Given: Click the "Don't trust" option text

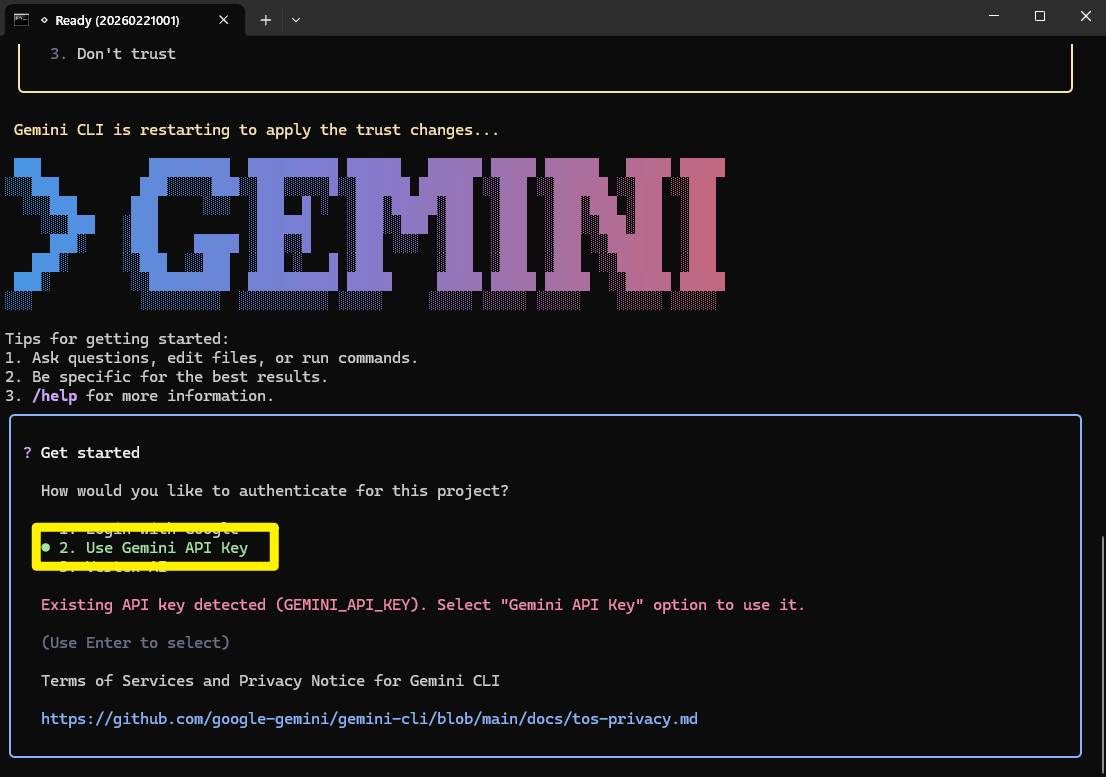Looking at the screenshot, I should point(126,53).
